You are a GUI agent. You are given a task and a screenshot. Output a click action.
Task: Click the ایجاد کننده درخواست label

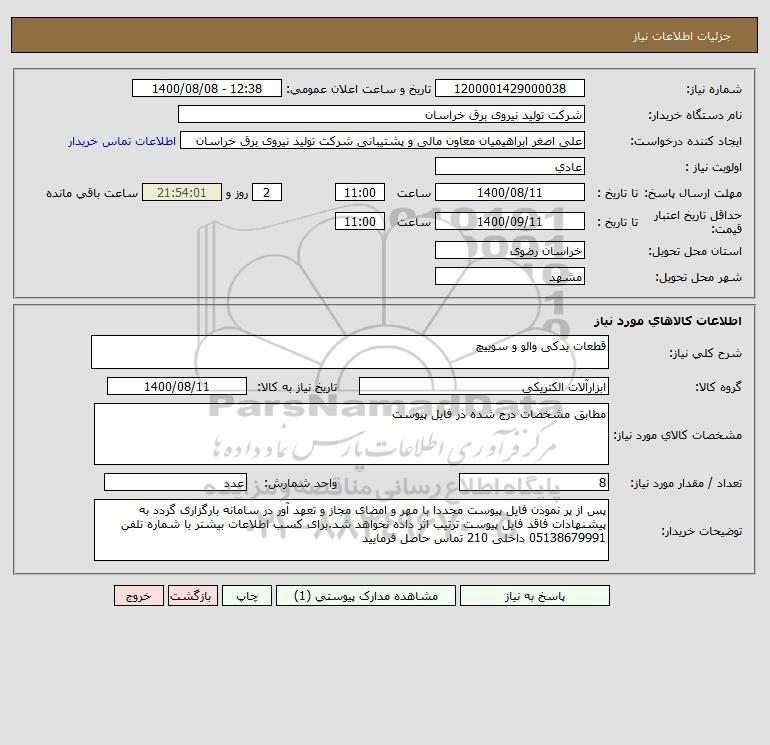tap(686, 141)
